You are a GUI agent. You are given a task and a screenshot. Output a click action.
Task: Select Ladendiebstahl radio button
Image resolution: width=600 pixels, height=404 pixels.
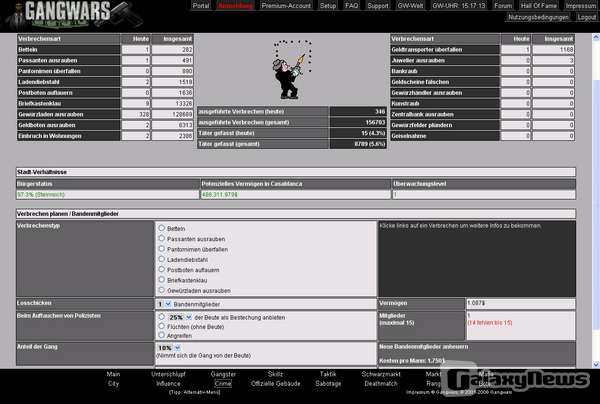click(x=162, y=259)
